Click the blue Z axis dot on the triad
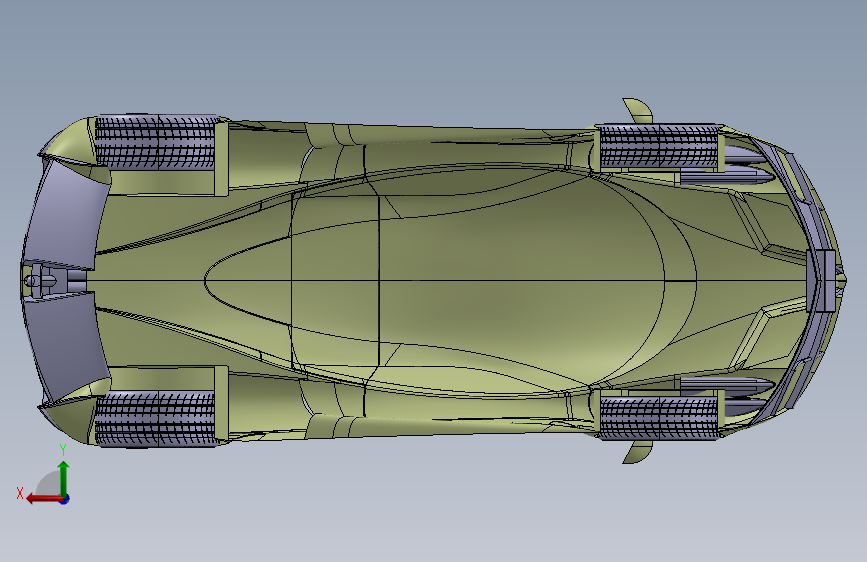 coord(65,499)
